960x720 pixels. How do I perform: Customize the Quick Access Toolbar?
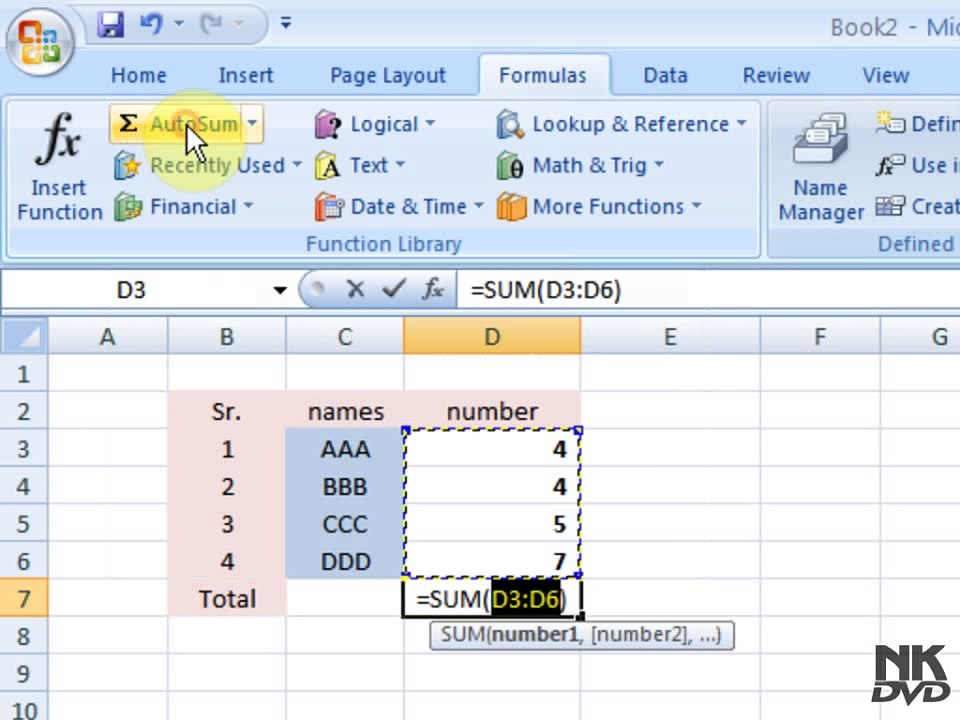click(285, 23)
